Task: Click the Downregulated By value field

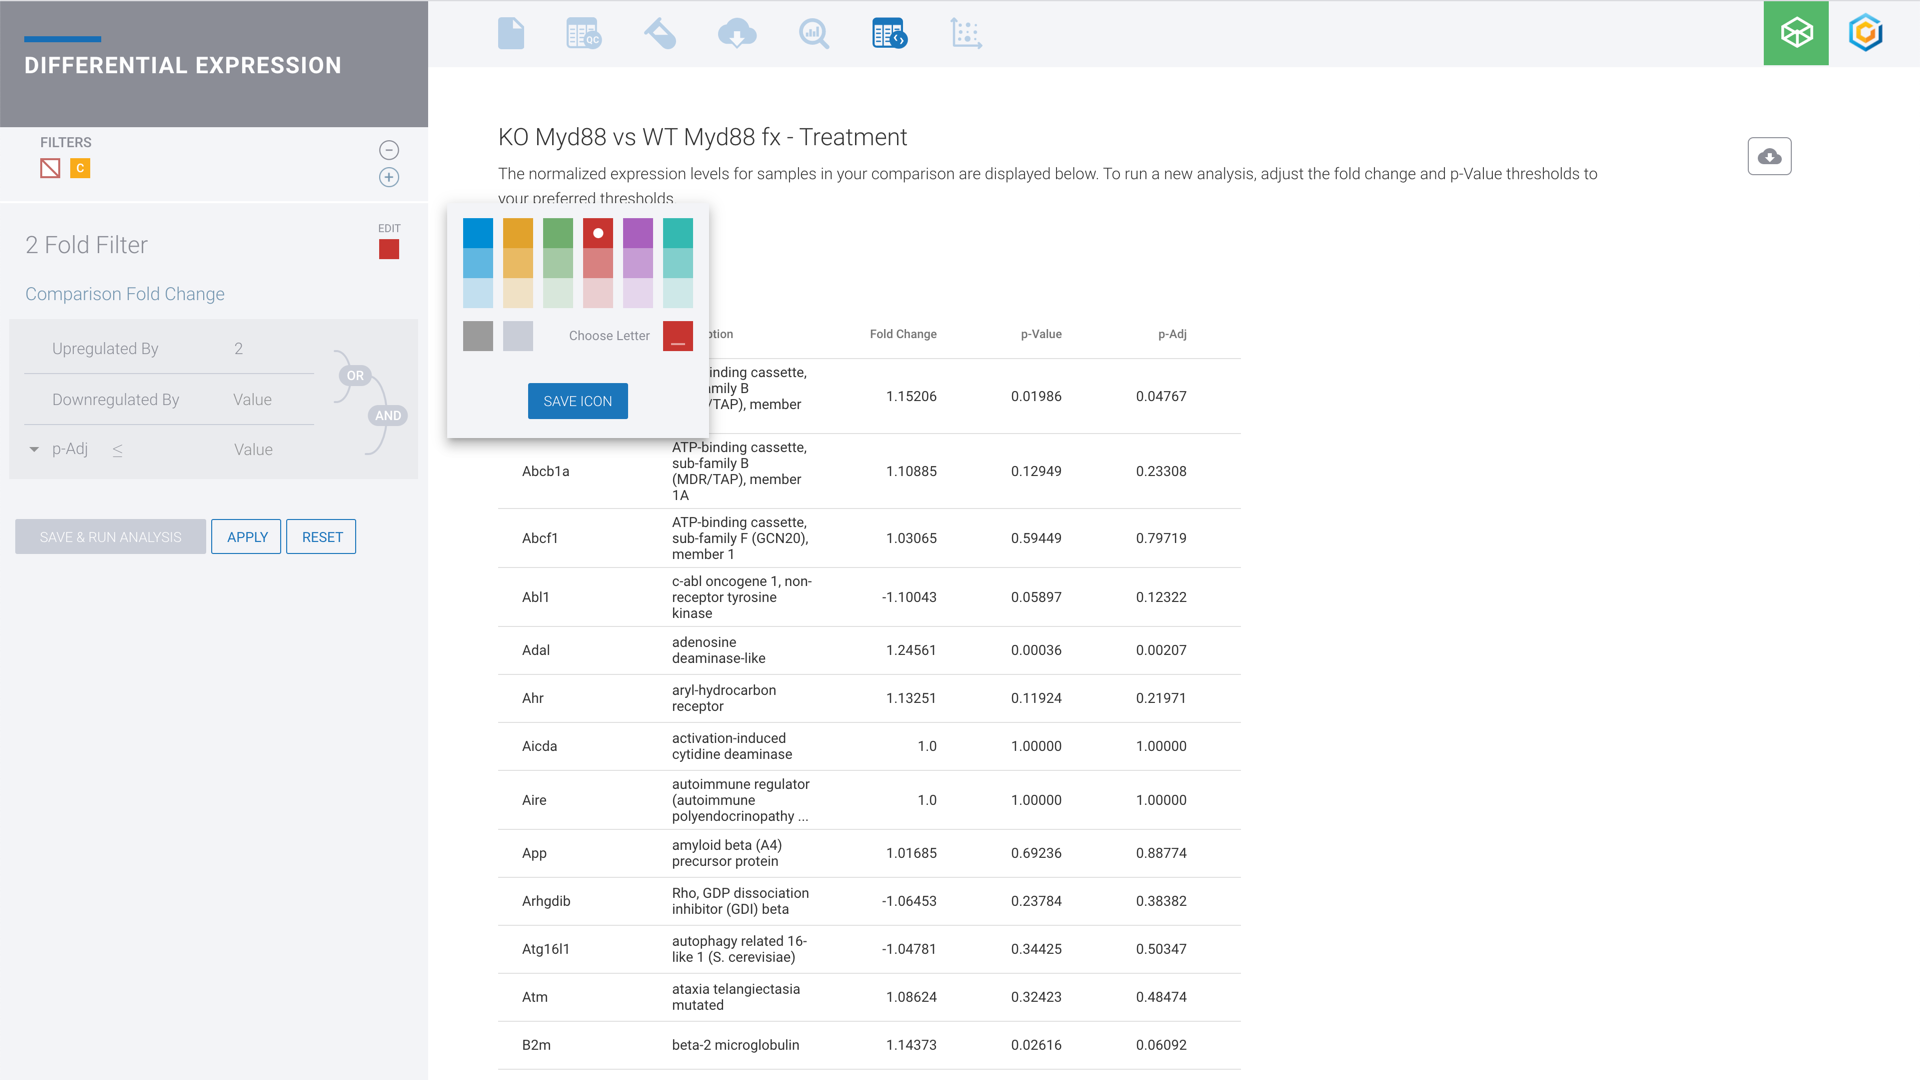Action: pyautogui.click(x=253, y=400)
